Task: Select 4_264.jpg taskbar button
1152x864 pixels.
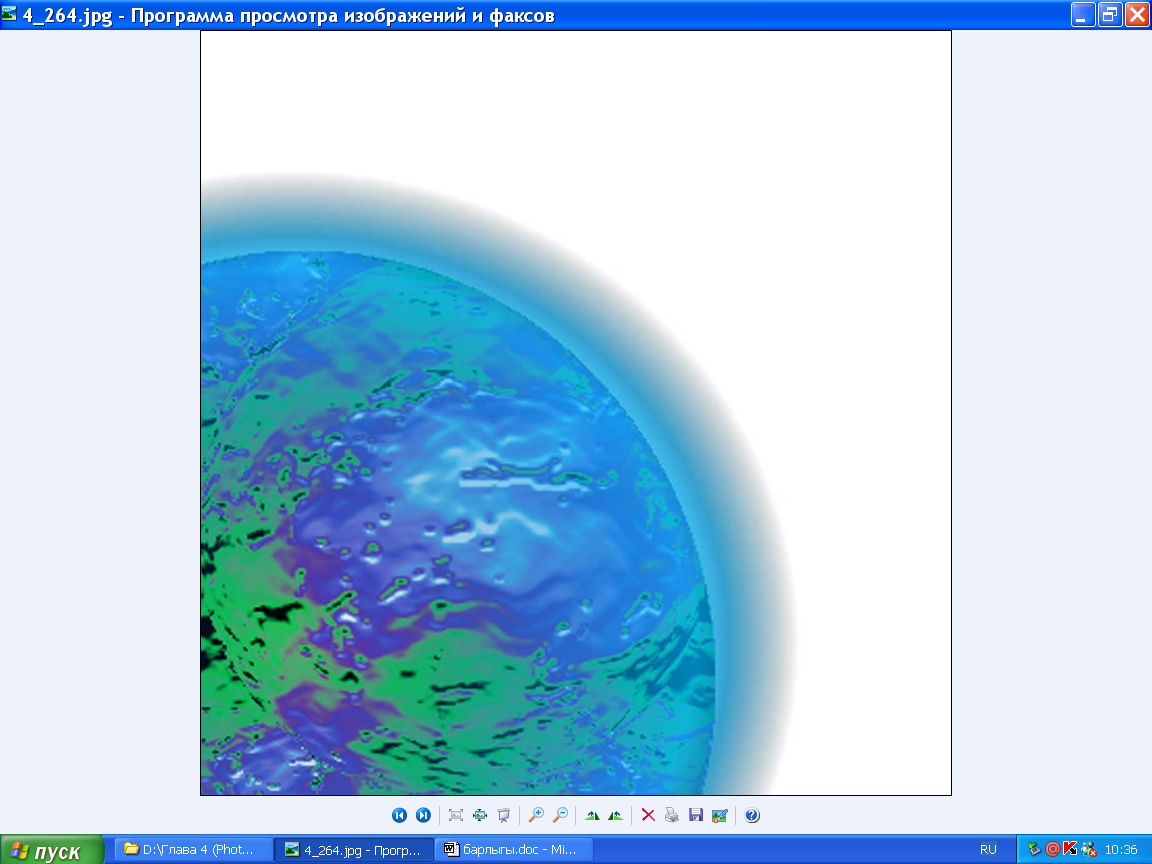Action: coord(355,850)
